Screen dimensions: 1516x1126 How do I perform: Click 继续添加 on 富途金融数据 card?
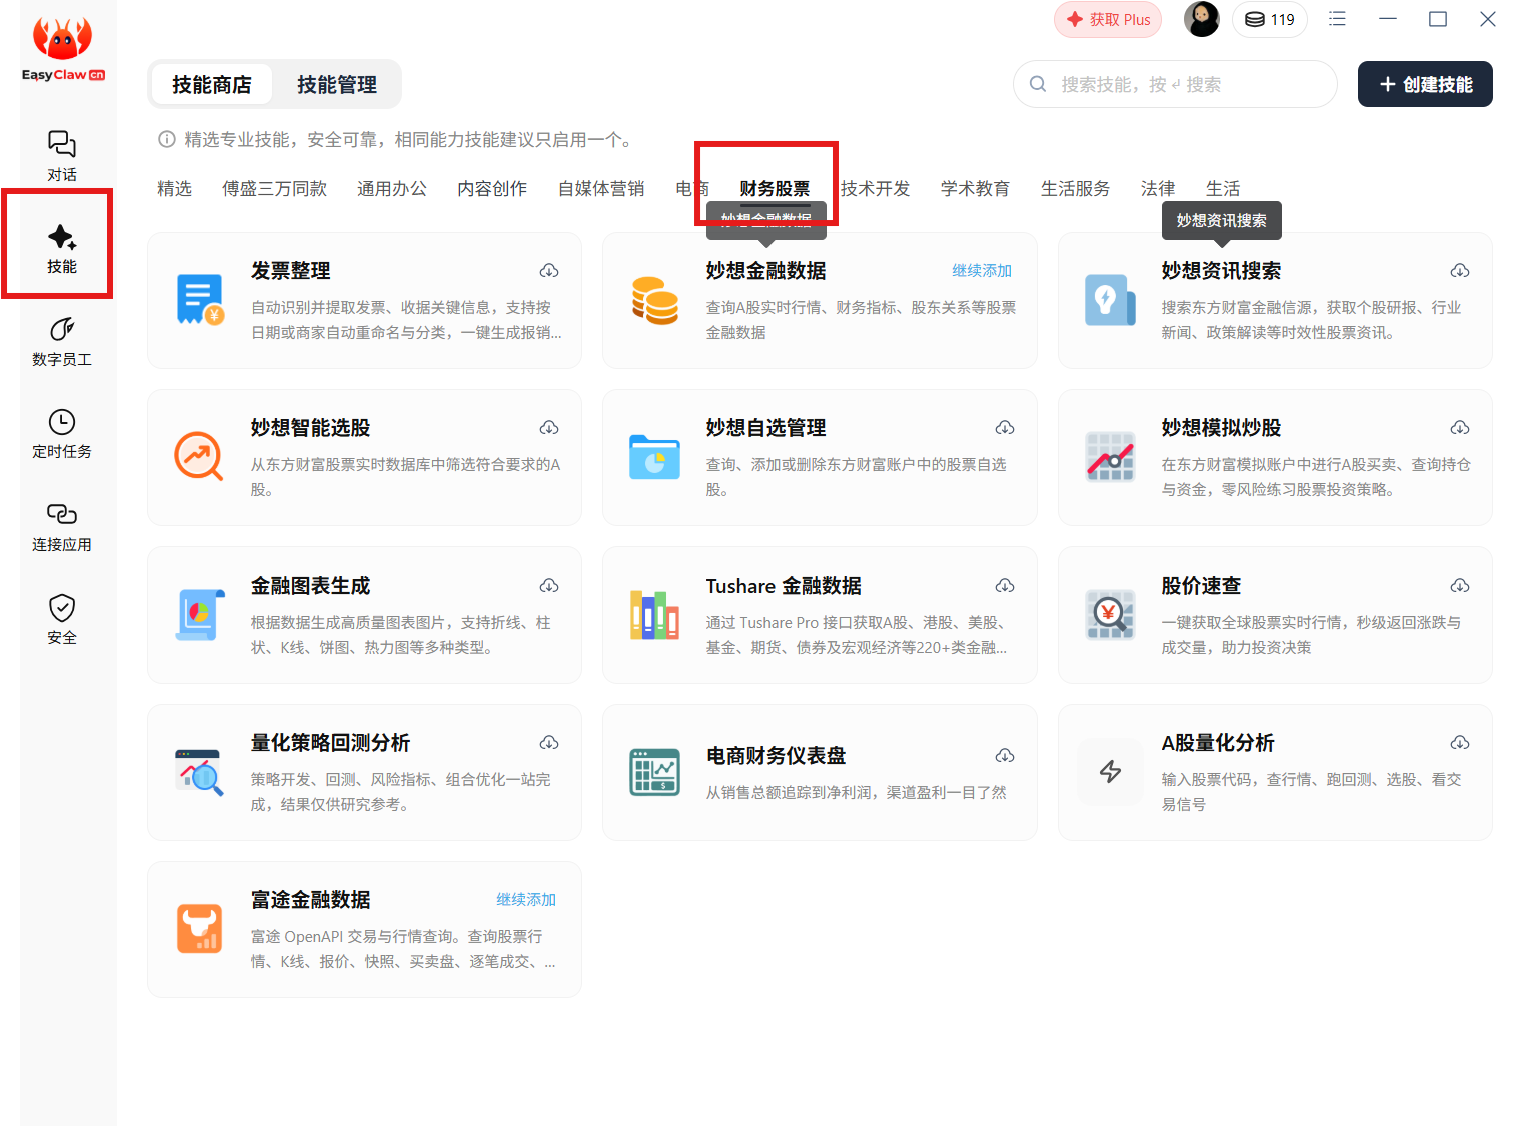click(x=526, y=900)
